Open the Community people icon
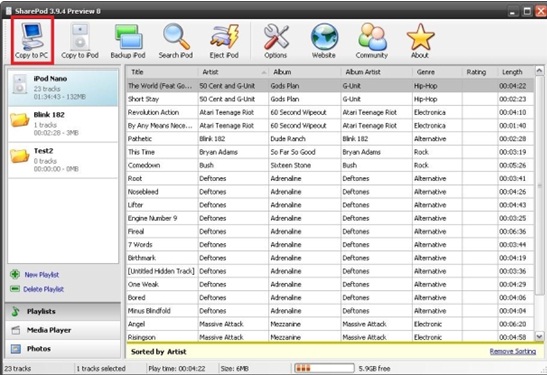Image resolution: width=547 pixels, height=375 pixels. [x=372, y=41]
